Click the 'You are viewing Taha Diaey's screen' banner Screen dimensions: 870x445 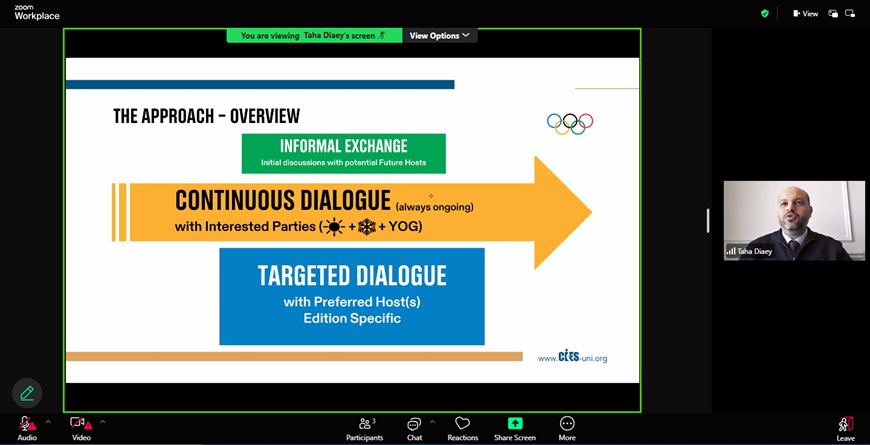point(313,36)
